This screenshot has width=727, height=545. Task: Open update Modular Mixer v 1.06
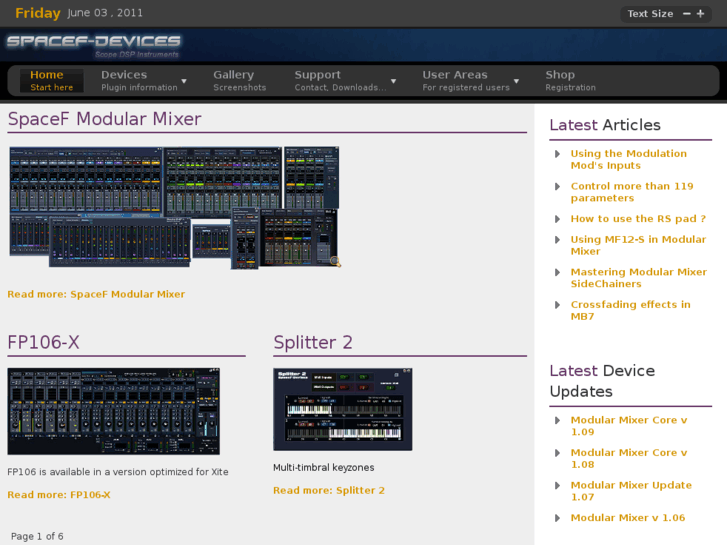click(628, 518)
